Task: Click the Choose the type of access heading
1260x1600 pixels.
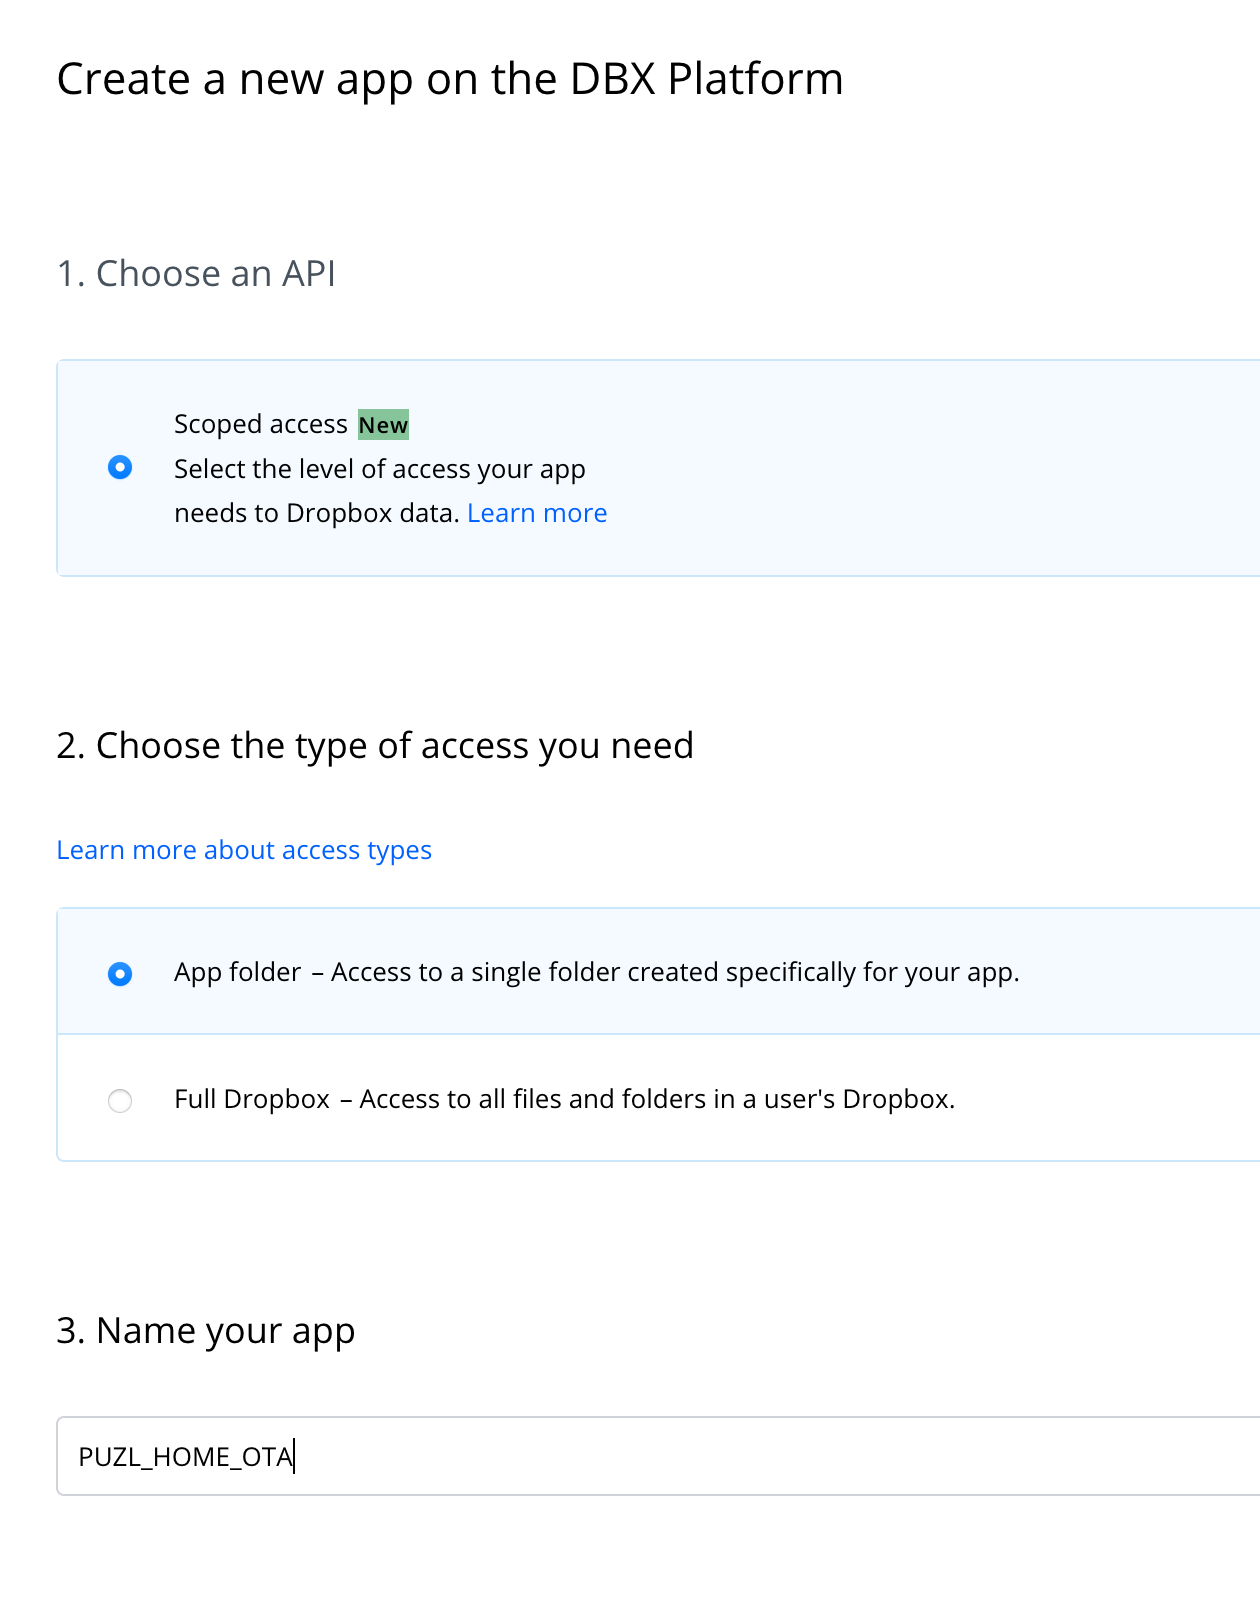Action: click(x=375, y=746)
